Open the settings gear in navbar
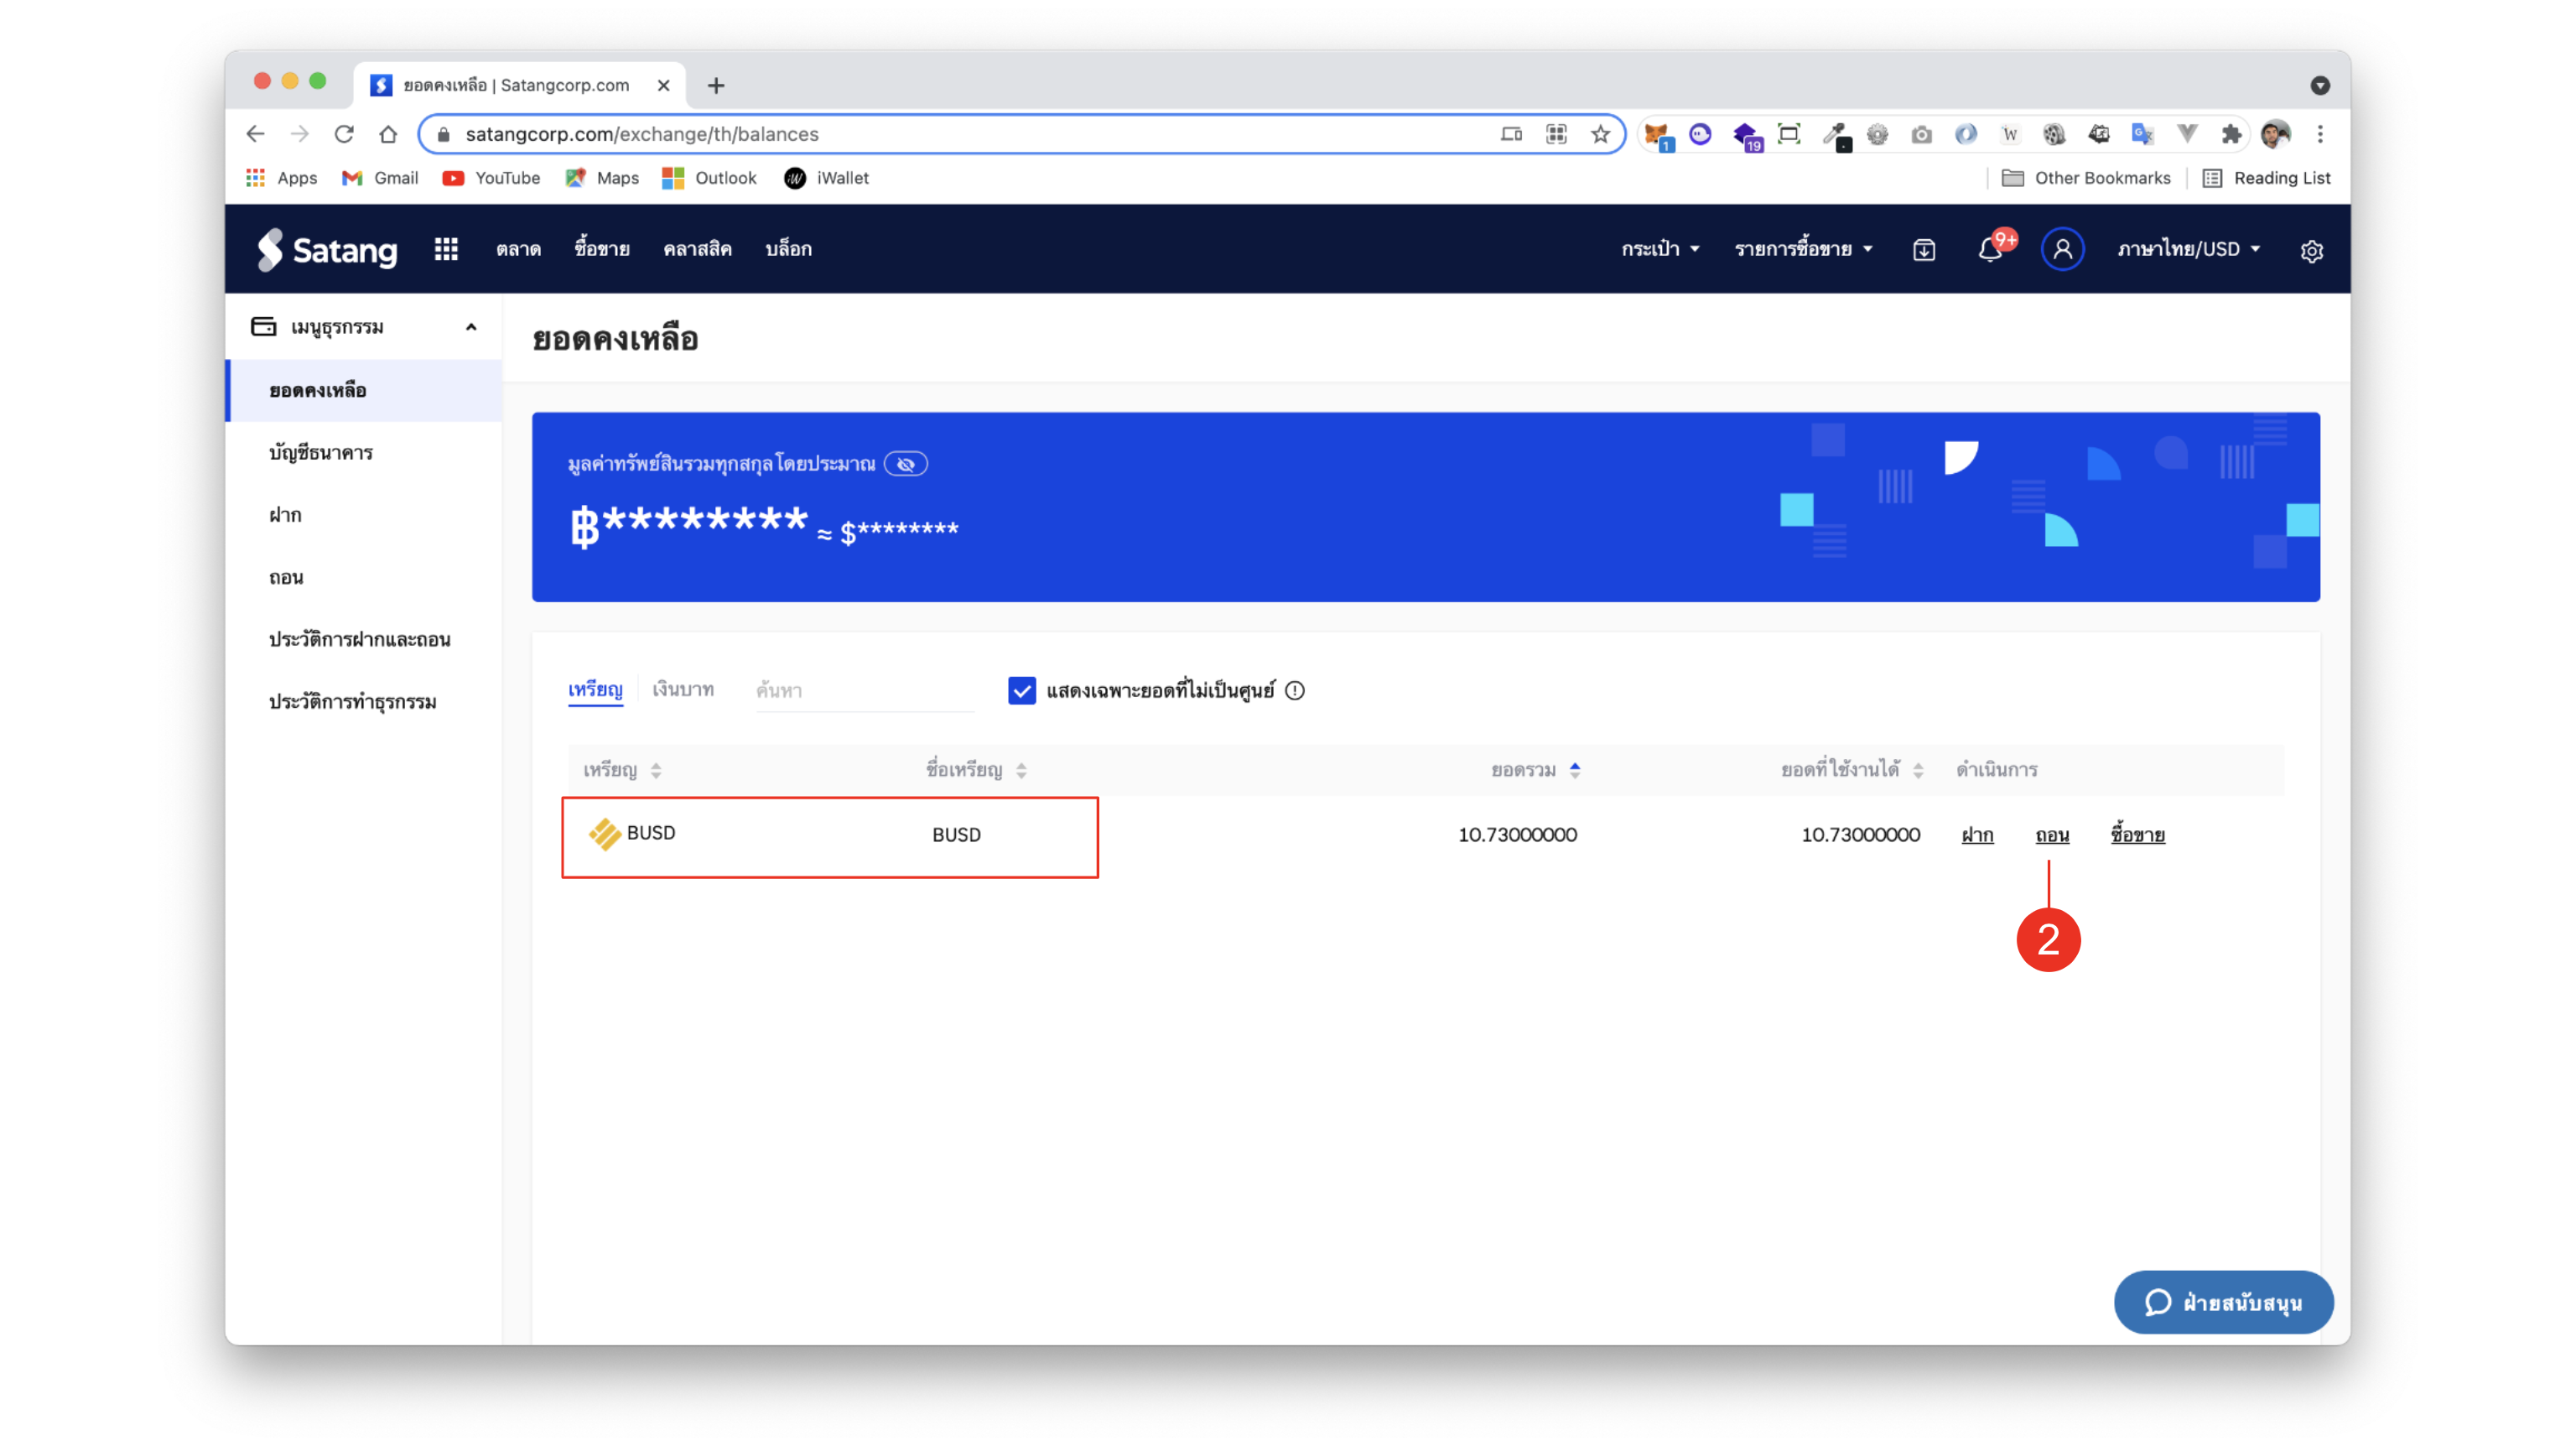Screen dimensions: 2576x1446 (2312, 250)
